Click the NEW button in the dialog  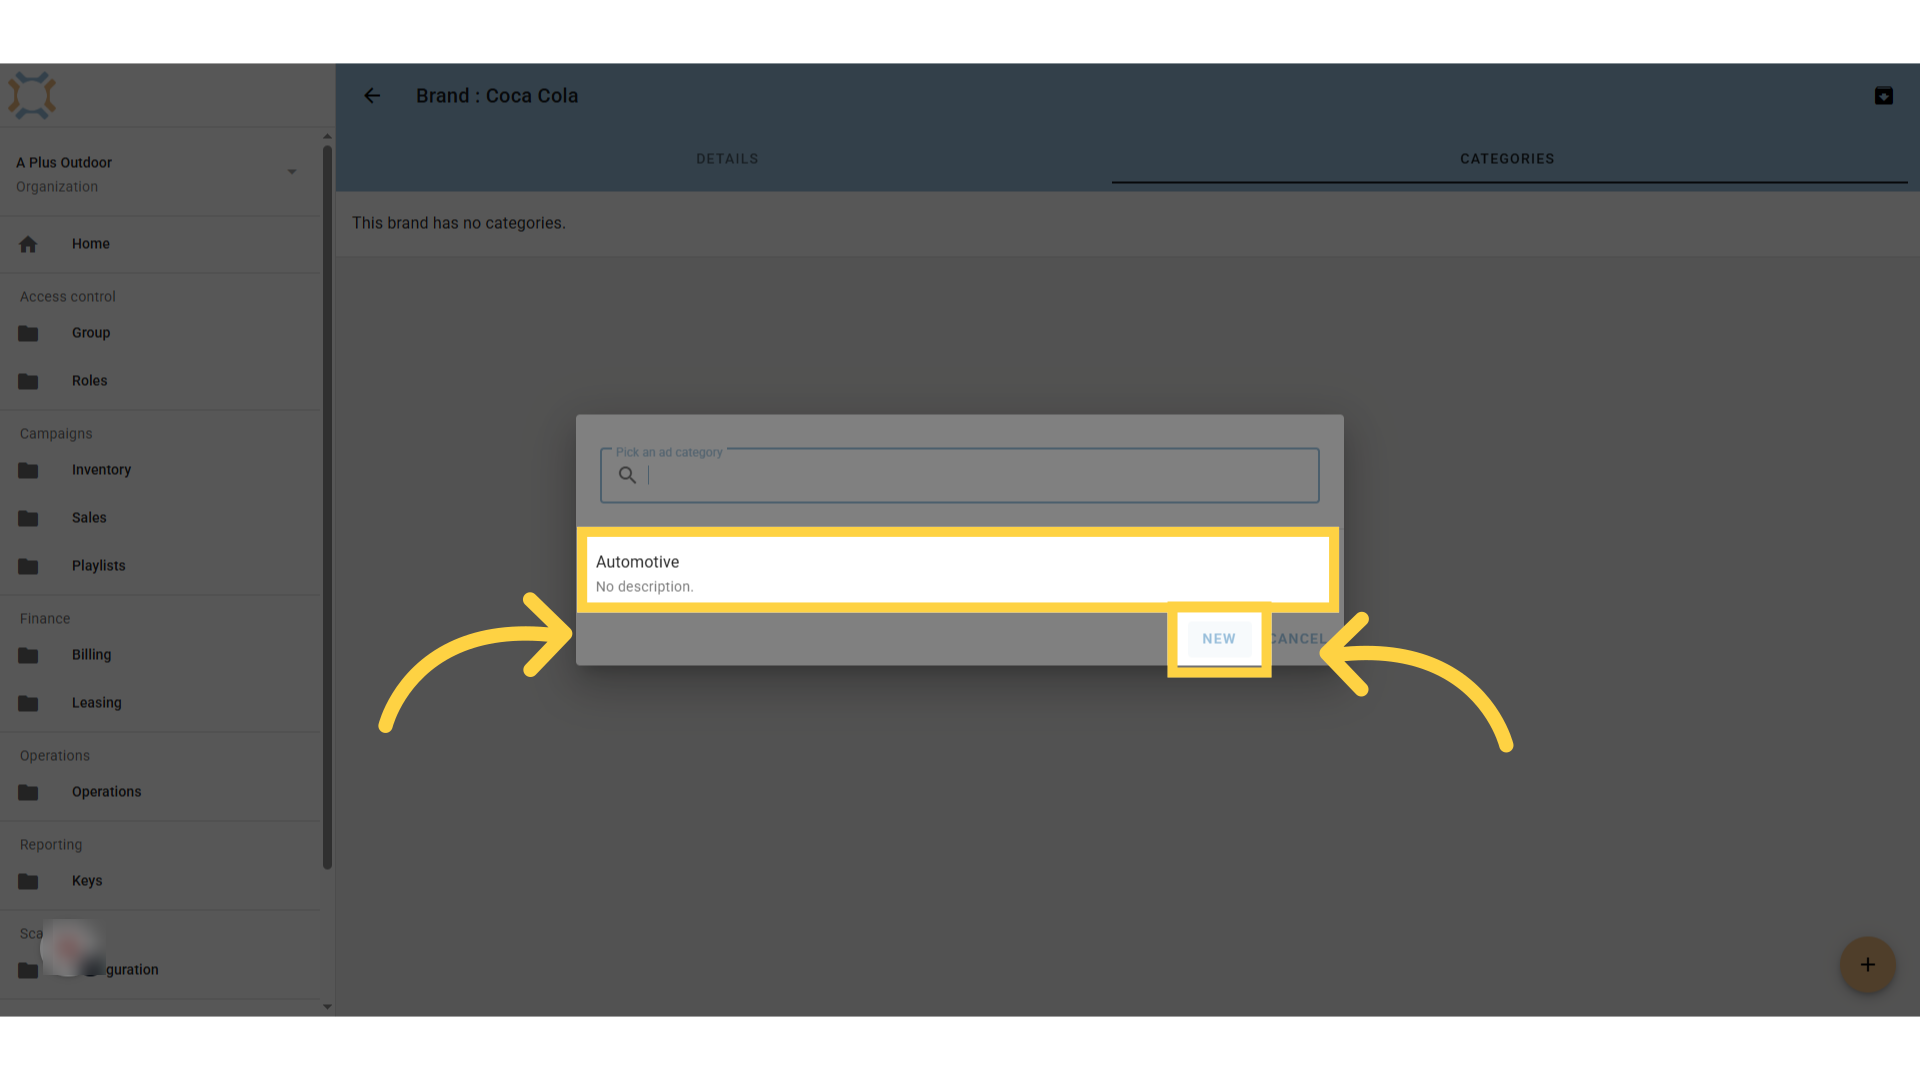pyautogui.click(x=1218, y=639)
